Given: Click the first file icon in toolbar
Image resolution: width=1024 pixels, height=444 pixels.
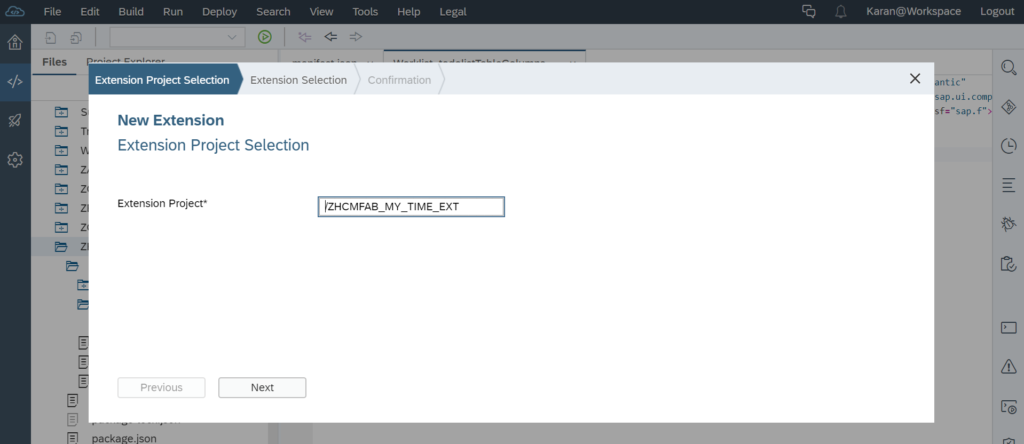Looking at the screenshot, I should 50,37.
